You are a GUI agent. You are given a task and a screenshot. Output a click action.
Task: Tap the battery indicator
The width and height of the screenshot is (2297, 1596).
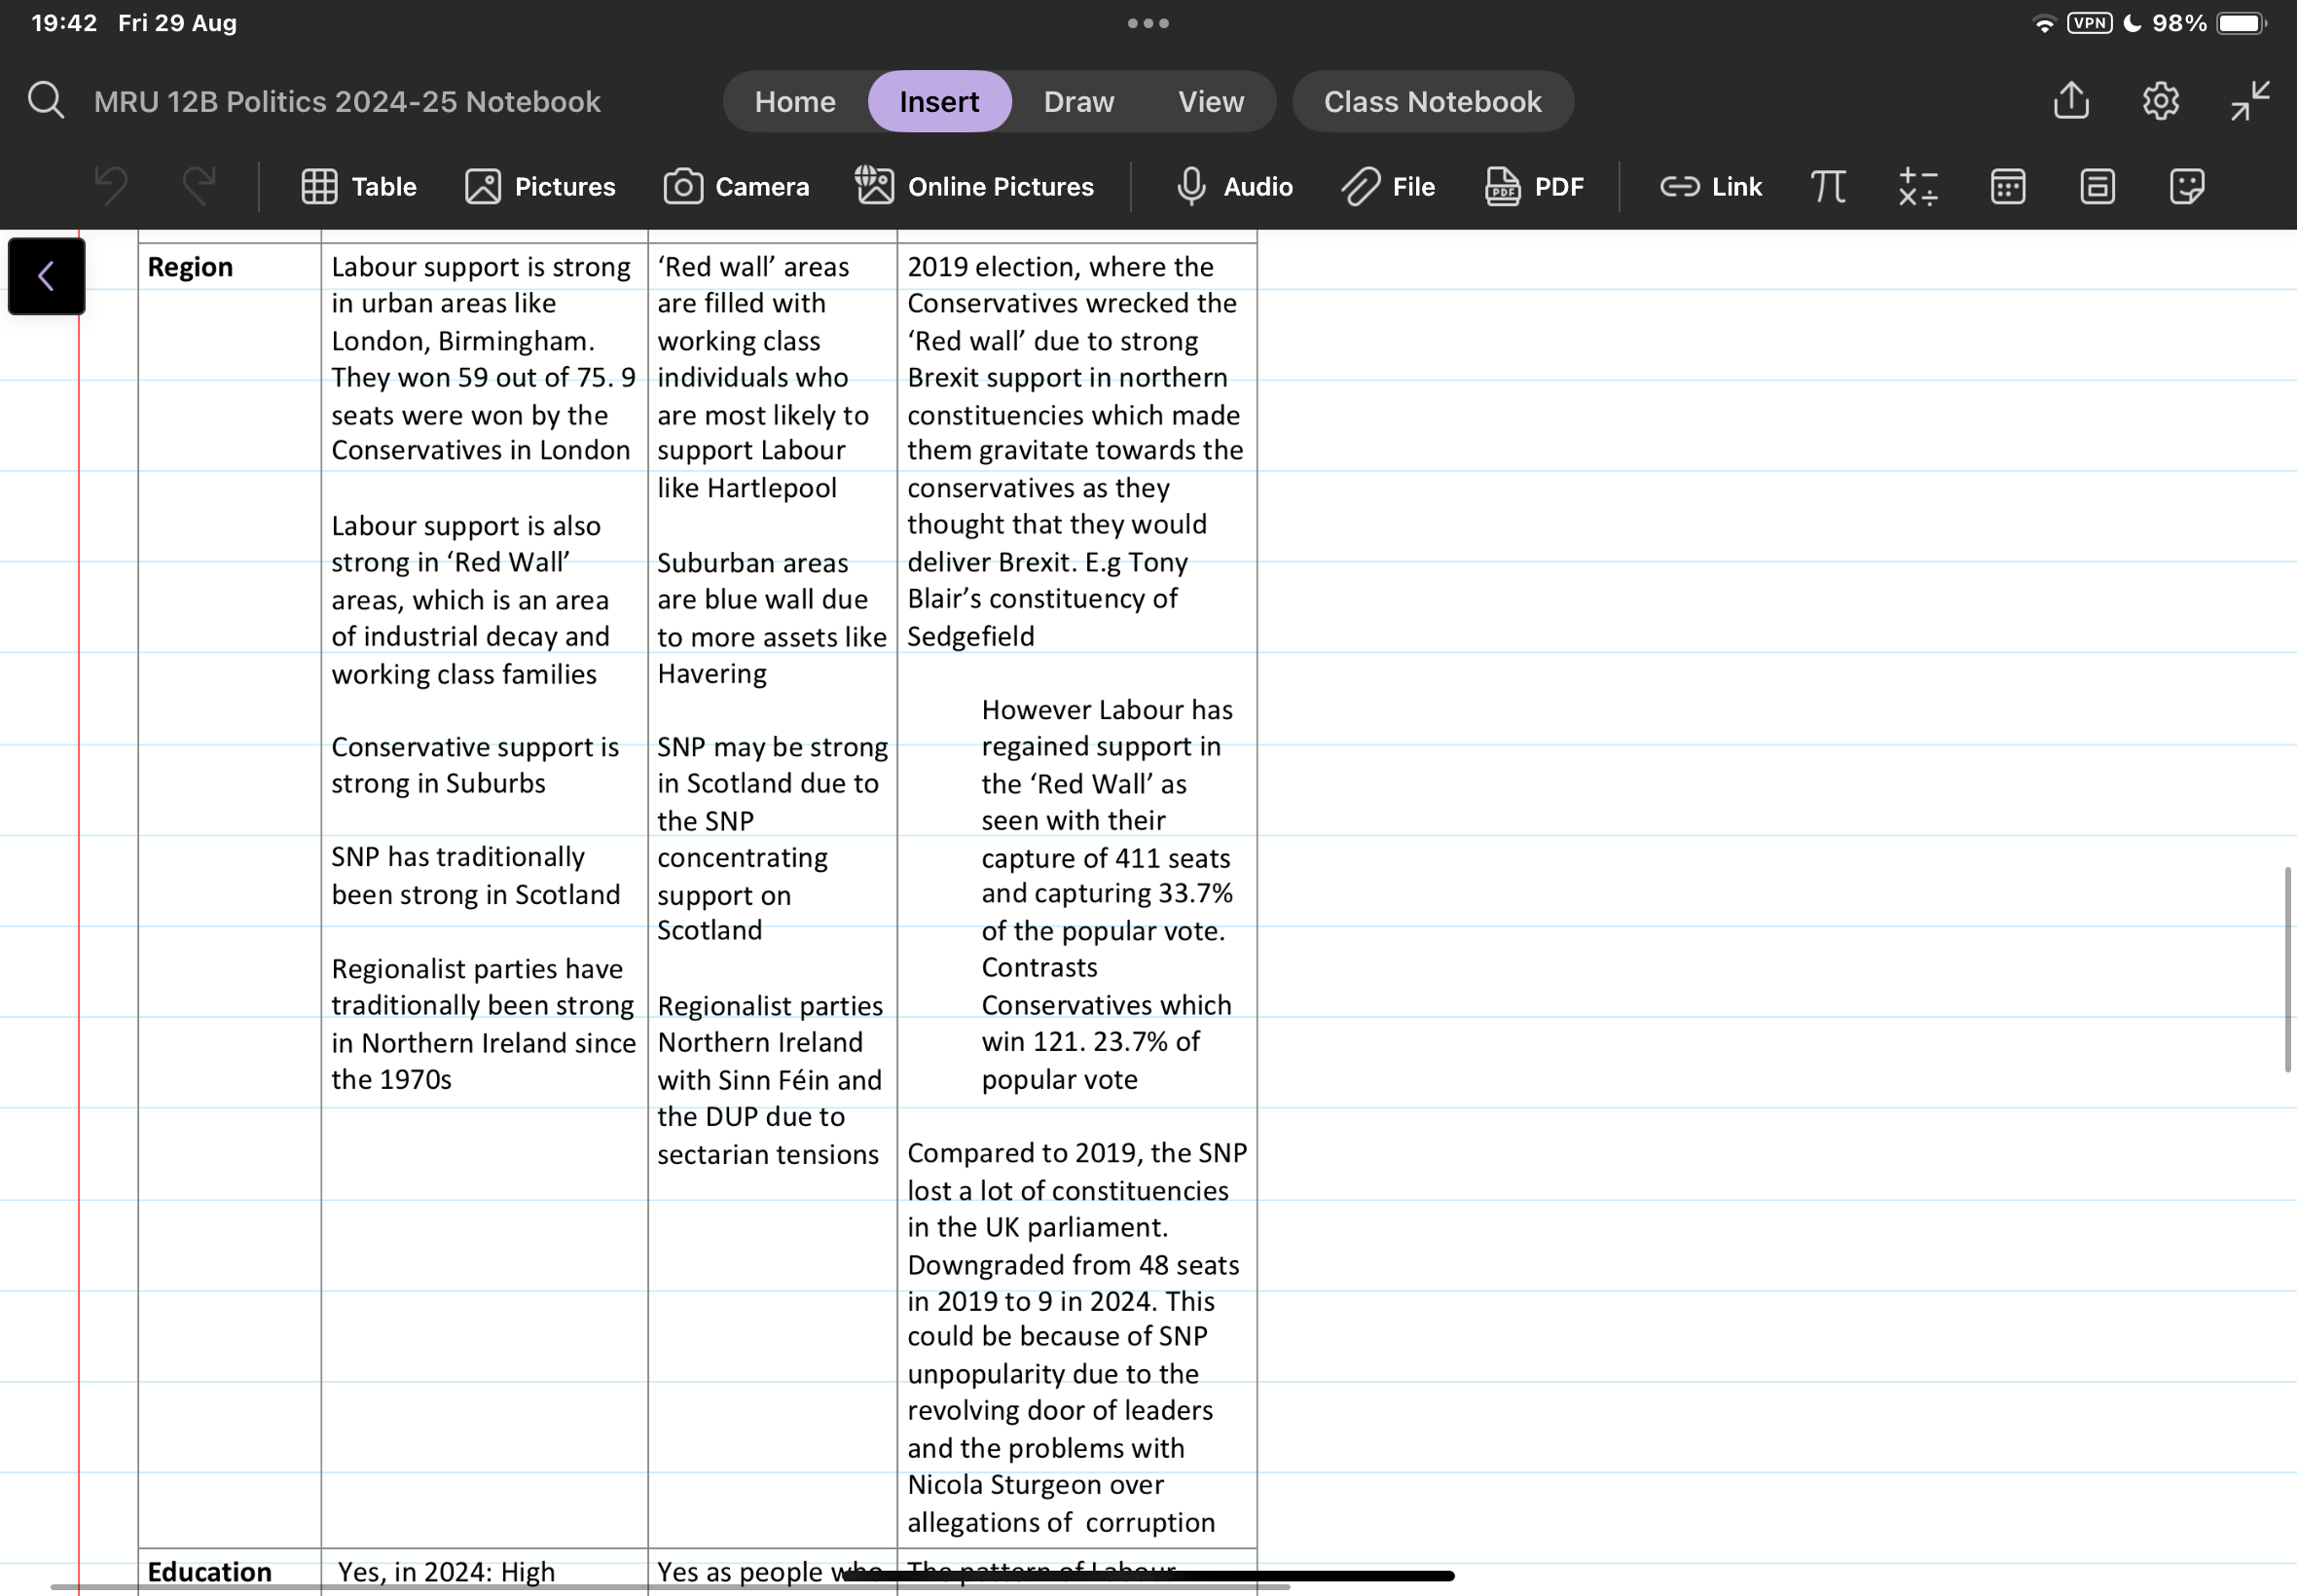click(2241, 23)
